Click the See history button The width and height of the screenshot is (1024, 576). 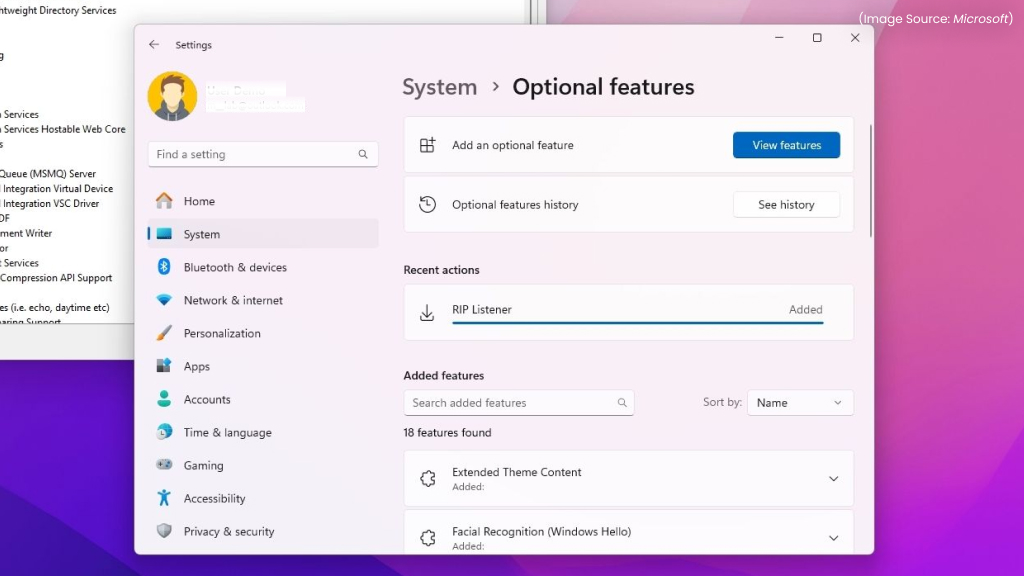click(786, 205)
